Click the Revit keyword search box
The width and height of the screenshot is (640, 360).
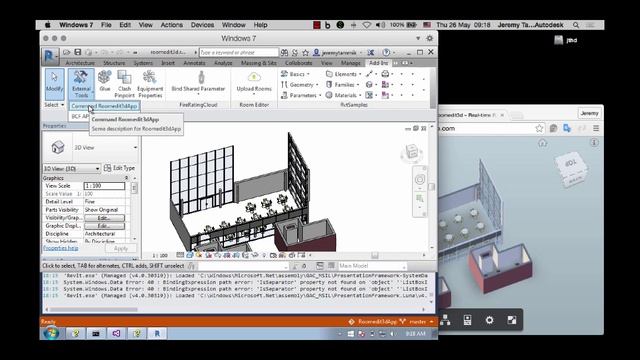[x=239, y=52]
